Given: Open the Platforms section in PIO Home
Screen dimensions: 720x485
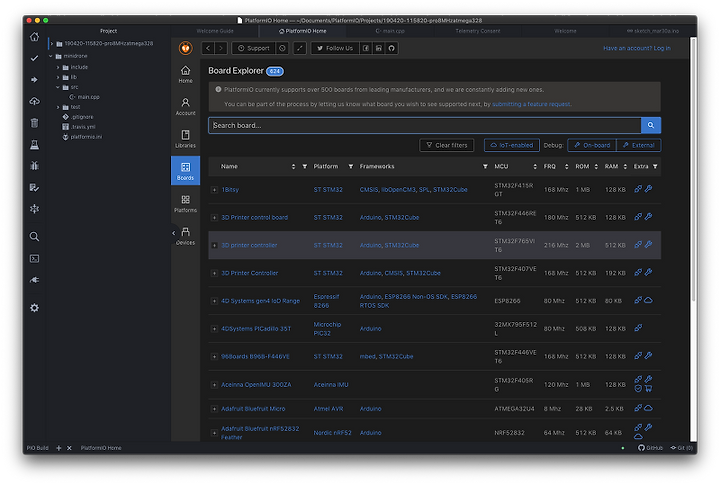Looking at the screenshot, I should 186,203.
